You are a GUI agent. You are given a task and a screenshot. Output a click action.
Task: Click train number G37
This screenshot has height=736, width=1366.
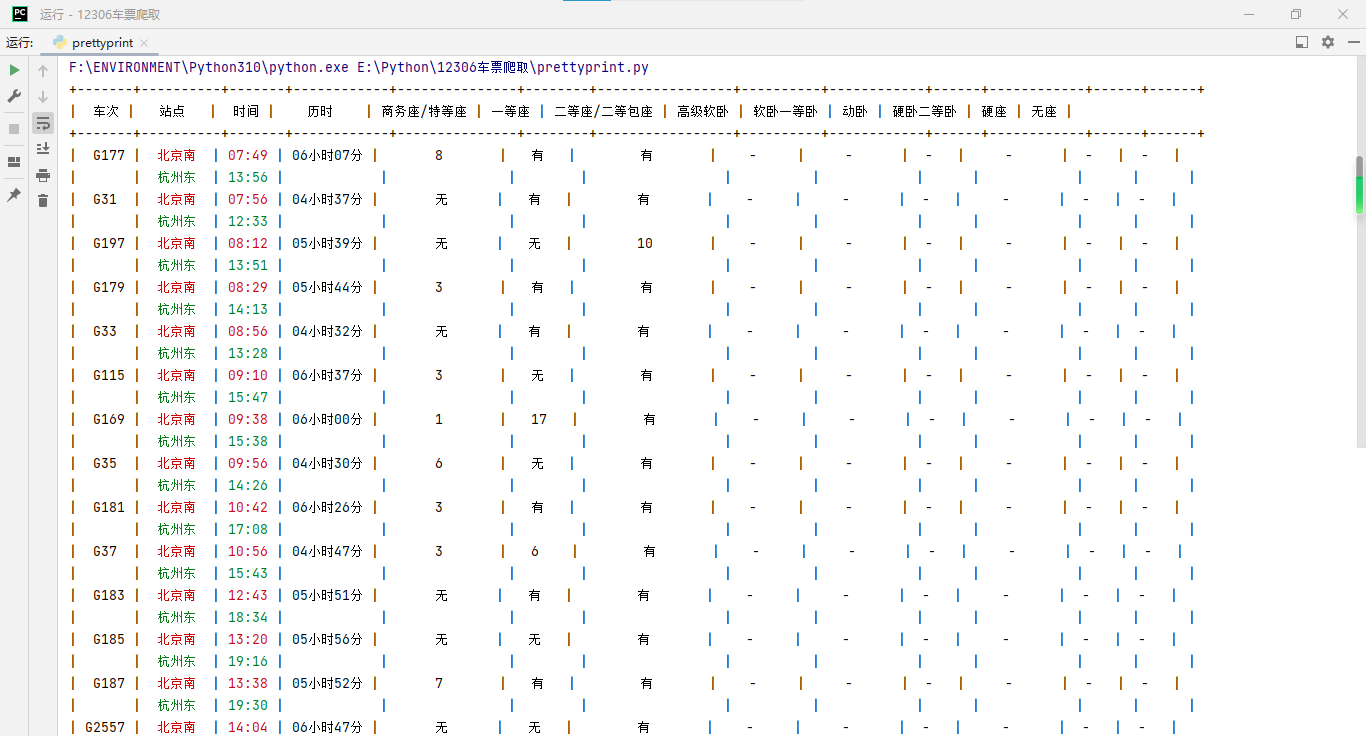coord(105,551)
